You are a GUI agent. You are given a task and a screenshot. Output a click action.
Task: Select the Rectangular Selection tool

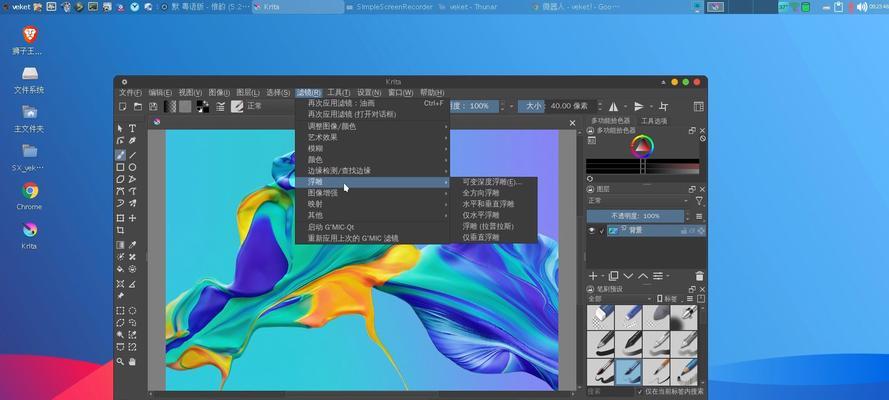pyautogui.click(x=120, y=310)
